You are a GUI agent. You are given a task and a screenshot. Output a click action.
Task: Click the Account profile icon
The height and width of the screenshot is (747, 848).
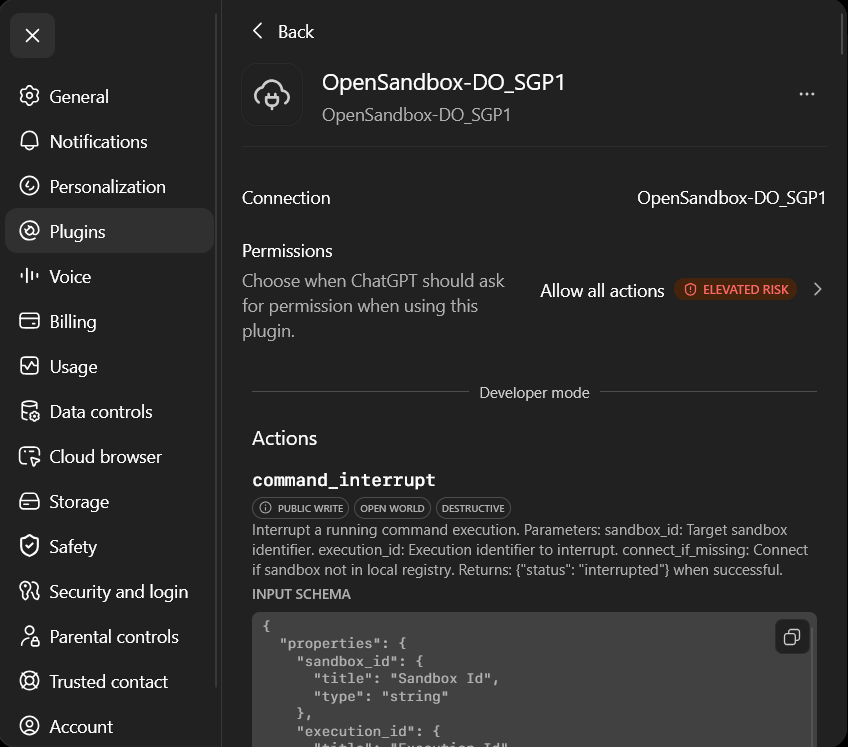(x=29, y=726)
